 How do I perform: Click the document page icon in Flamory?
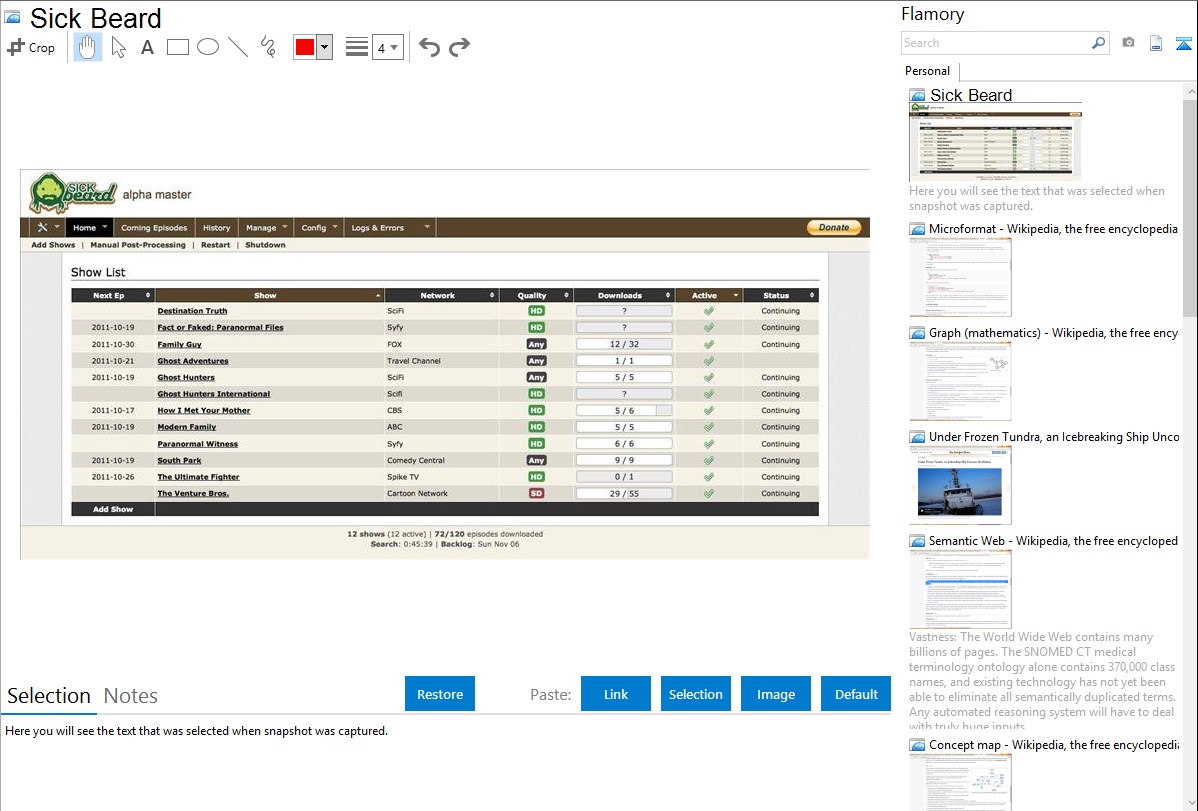click(x=1156, y=43)
